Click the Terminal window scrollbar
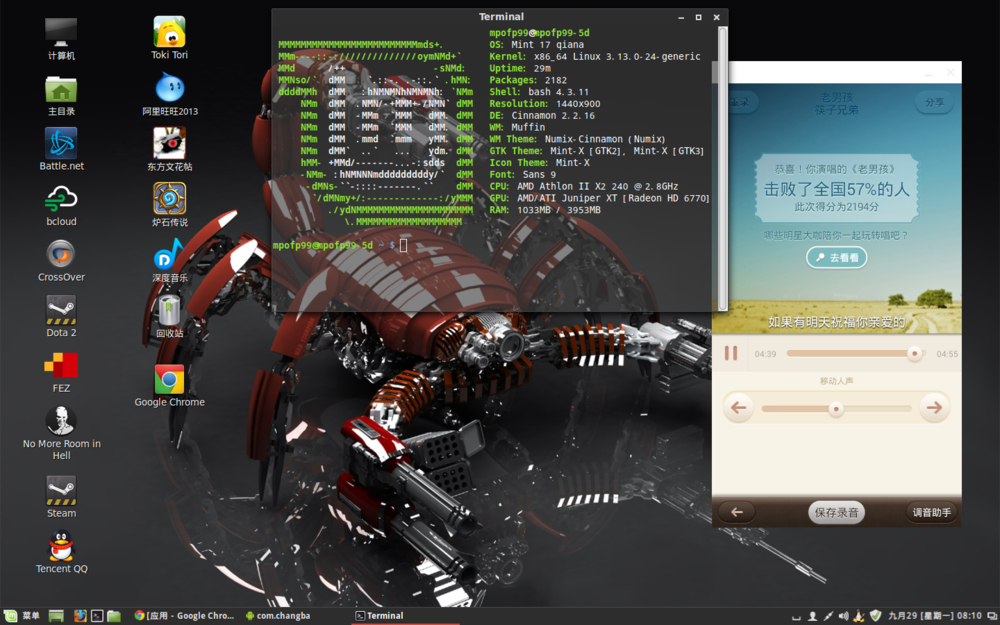Image resolution: width=1000 pixels, height=625 pixels. click(723, 169)
